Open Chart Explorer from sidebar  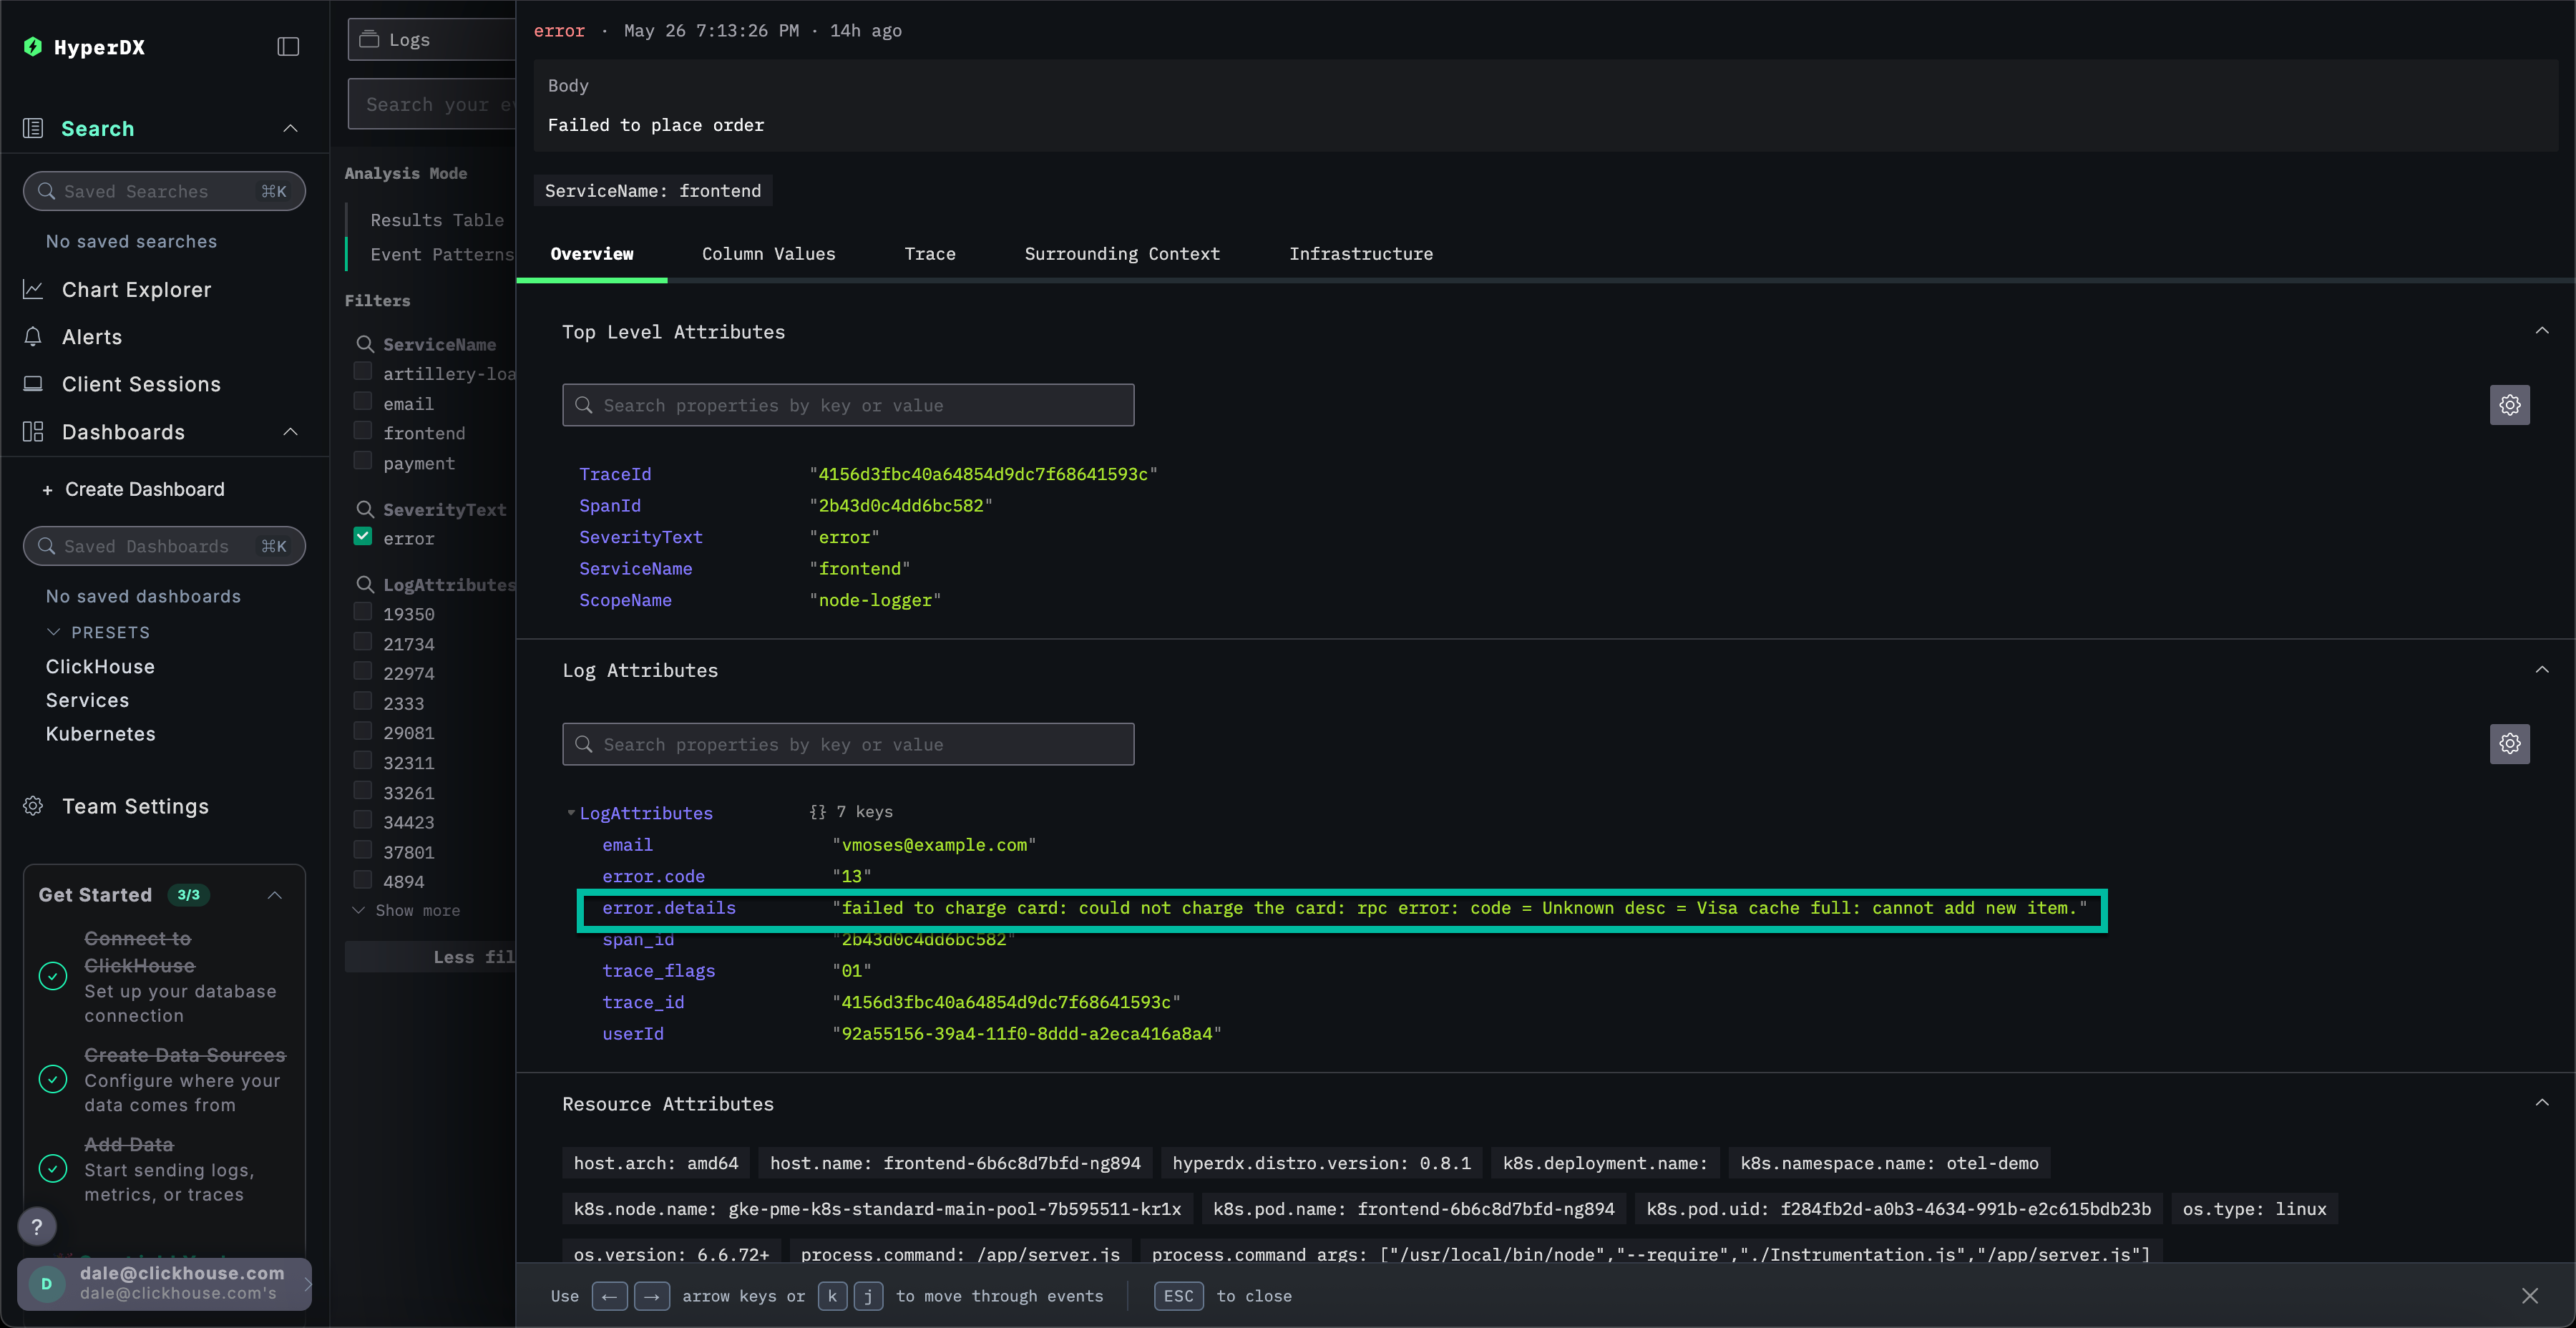(136, 290)
